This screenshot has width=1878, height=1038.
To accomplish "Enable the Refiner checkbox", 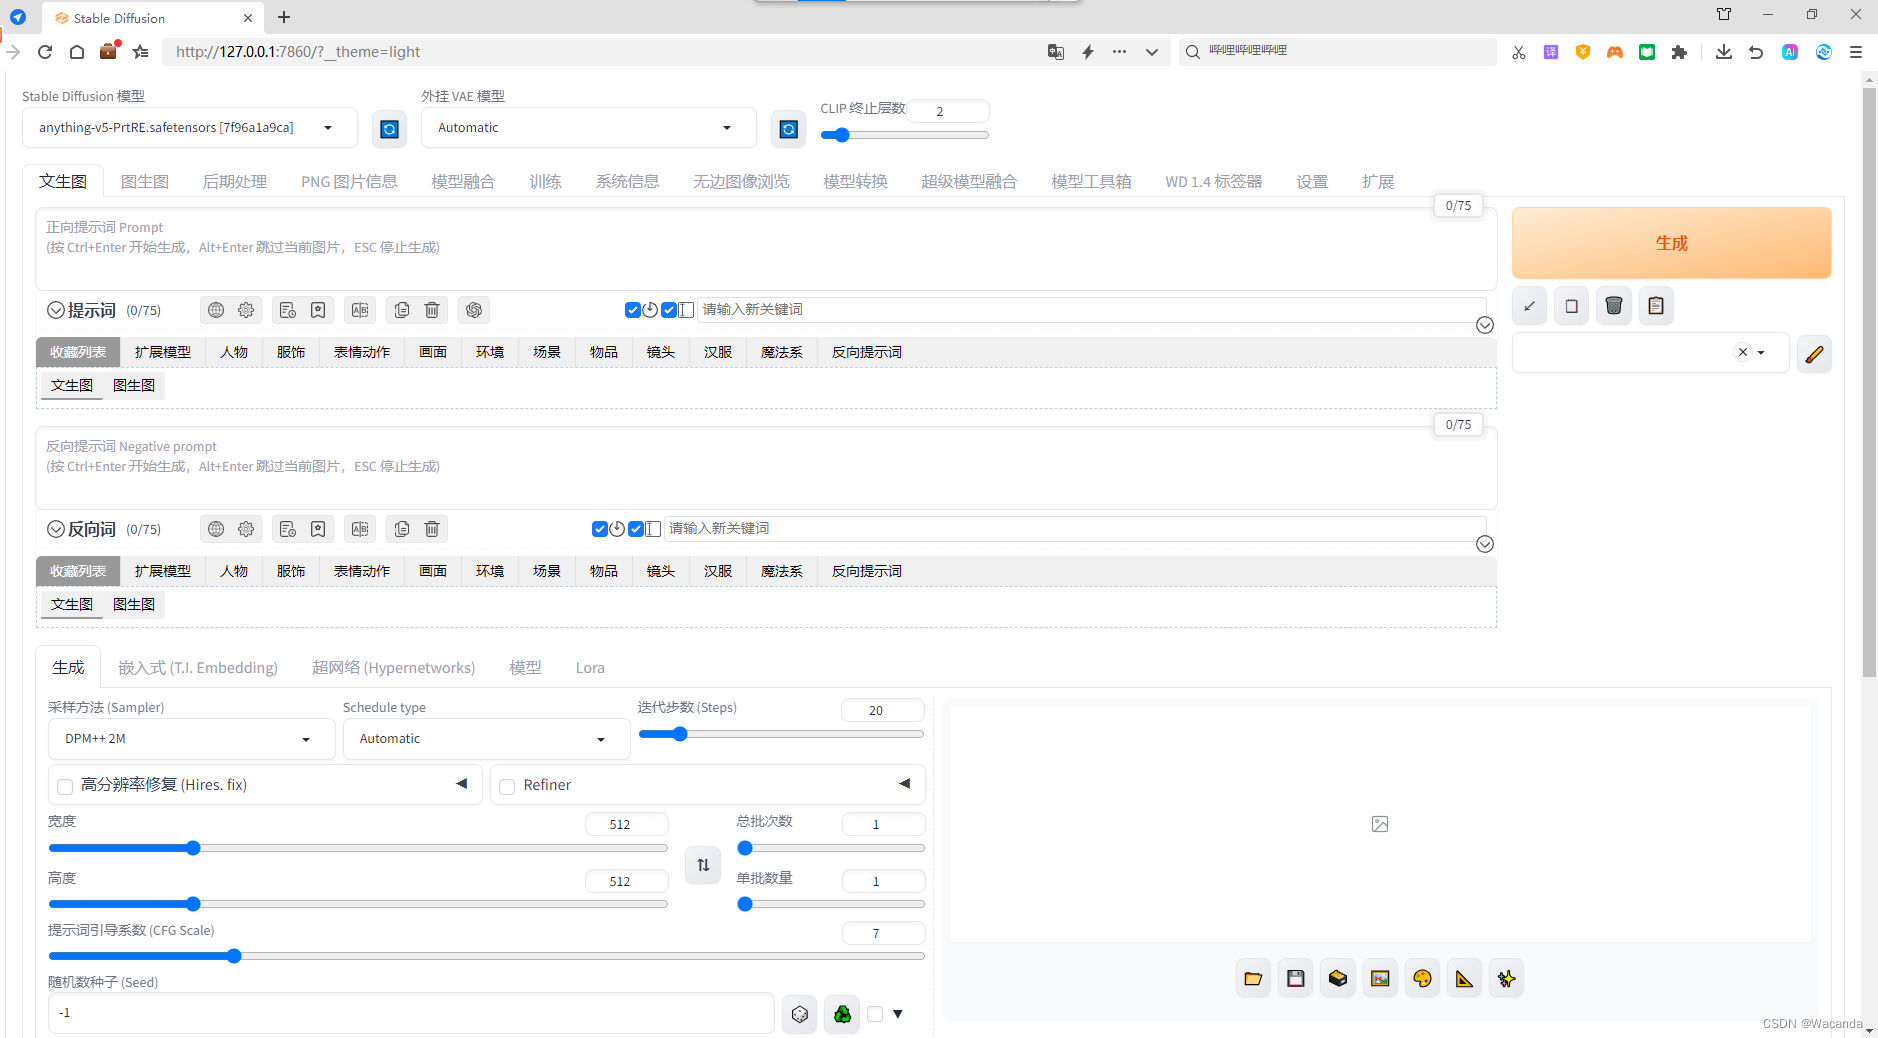I will (x=507, y=786).
